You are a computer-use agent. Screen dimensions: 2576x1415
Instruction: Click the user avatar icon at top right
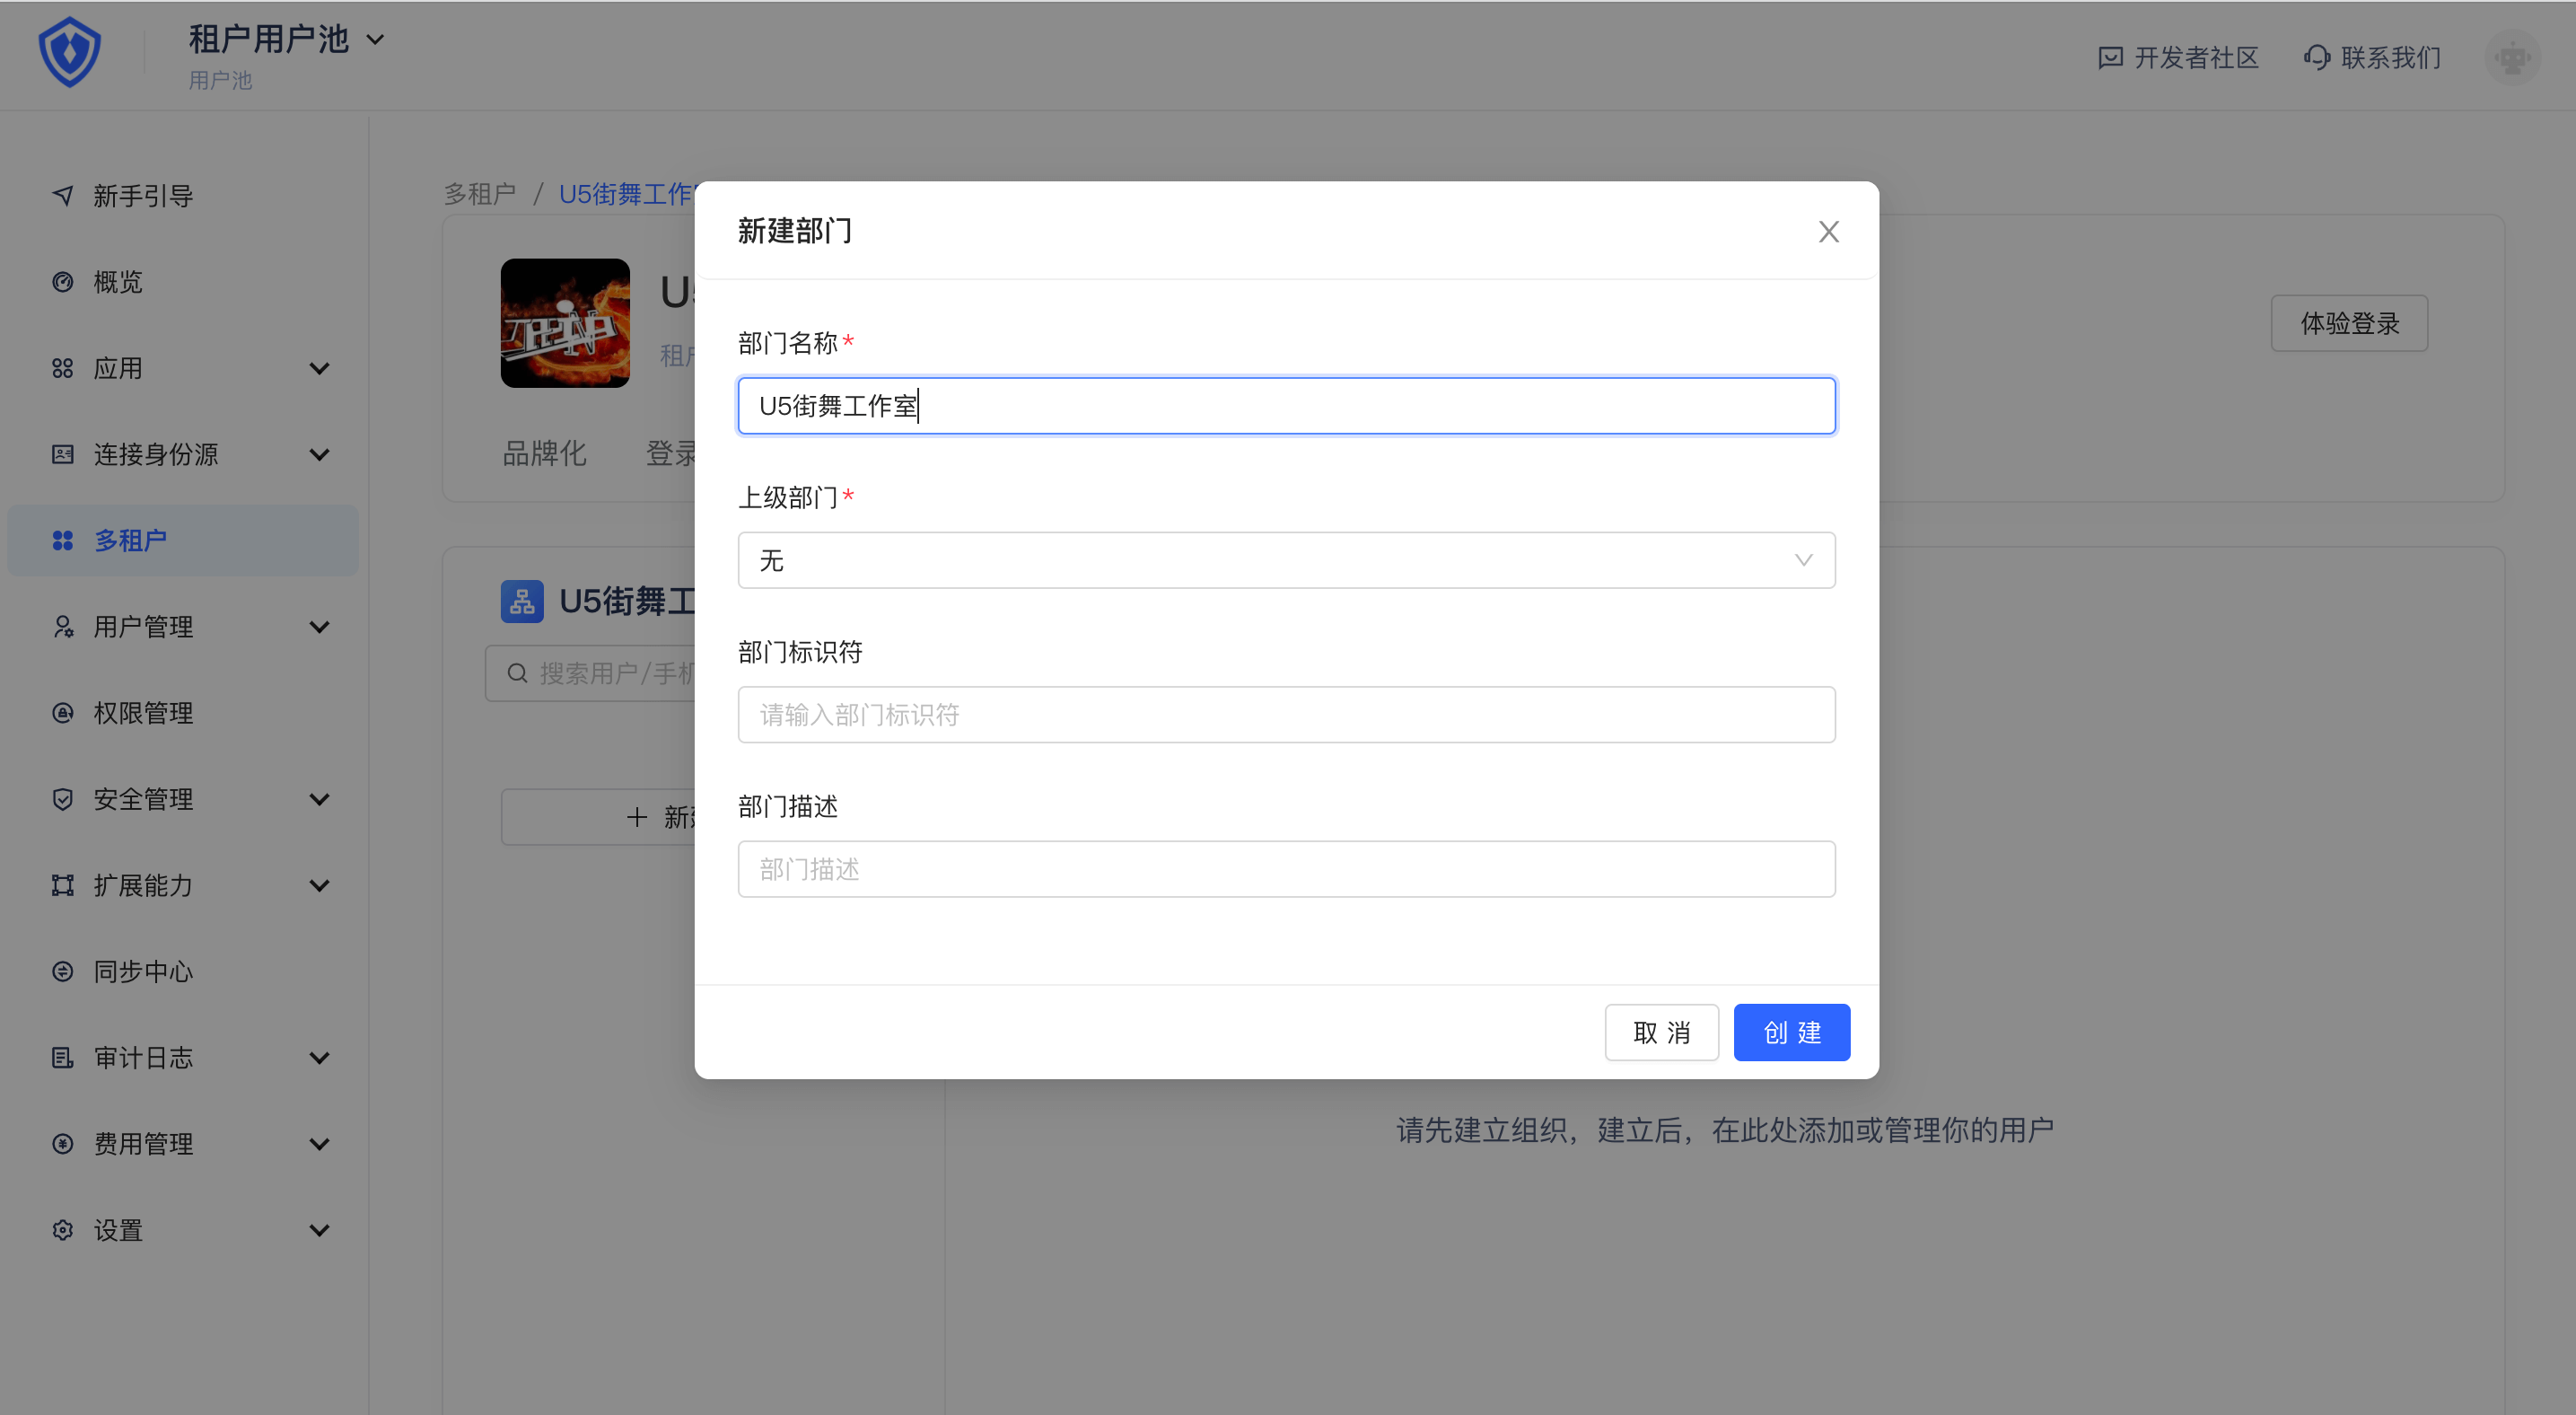(2511, 57)
